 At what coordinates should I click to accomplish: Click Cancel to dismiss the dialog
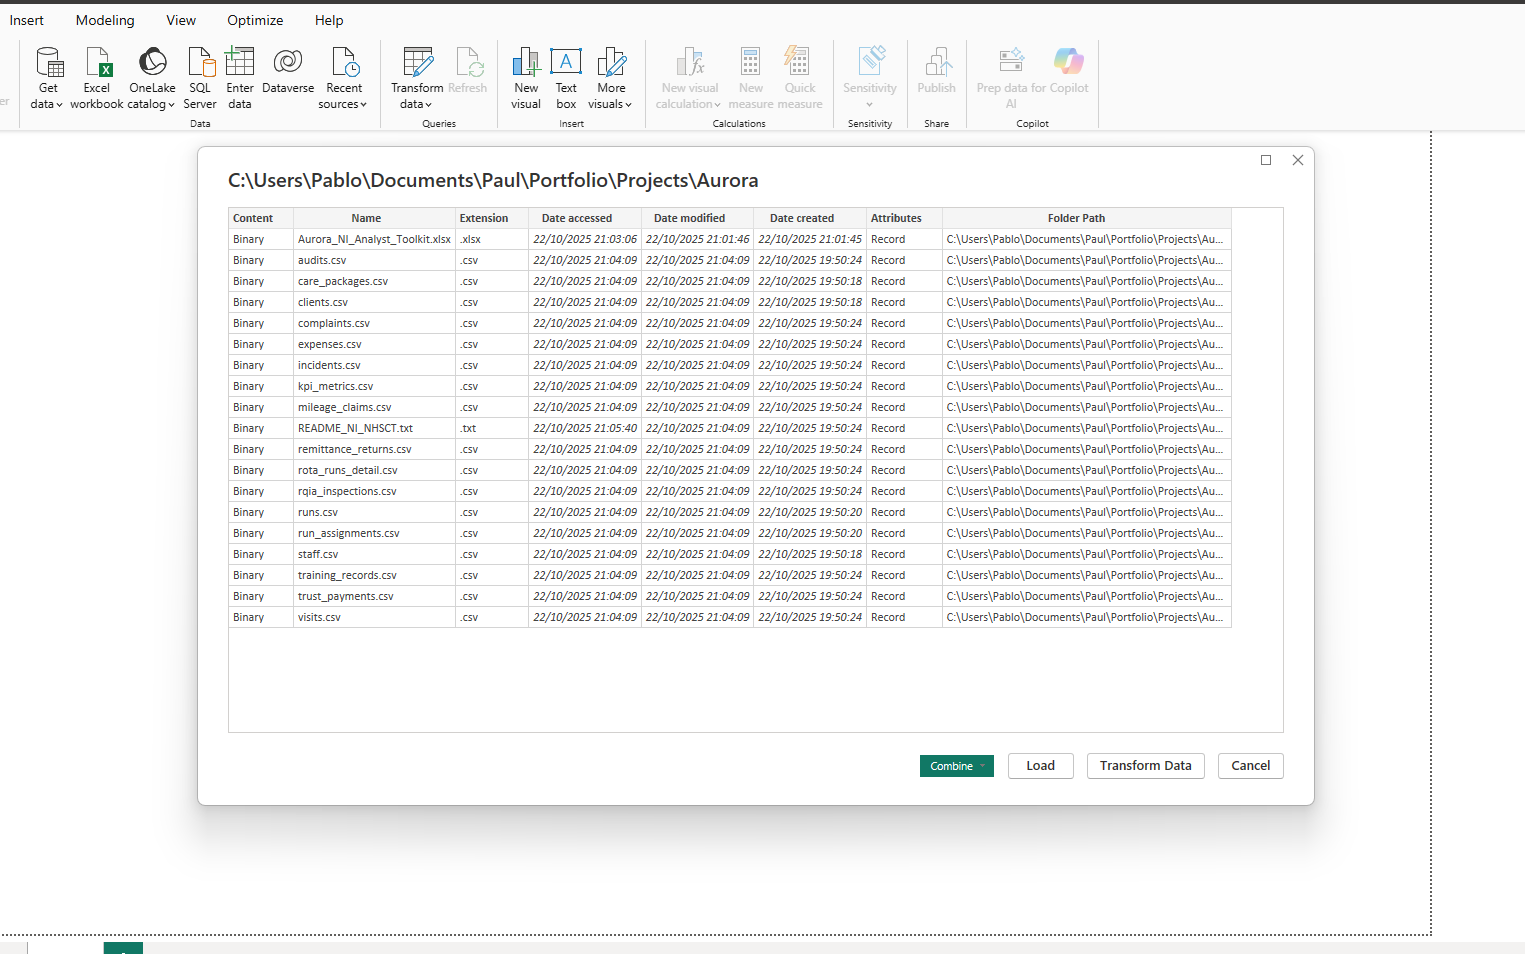click(x=1250, y=765)
